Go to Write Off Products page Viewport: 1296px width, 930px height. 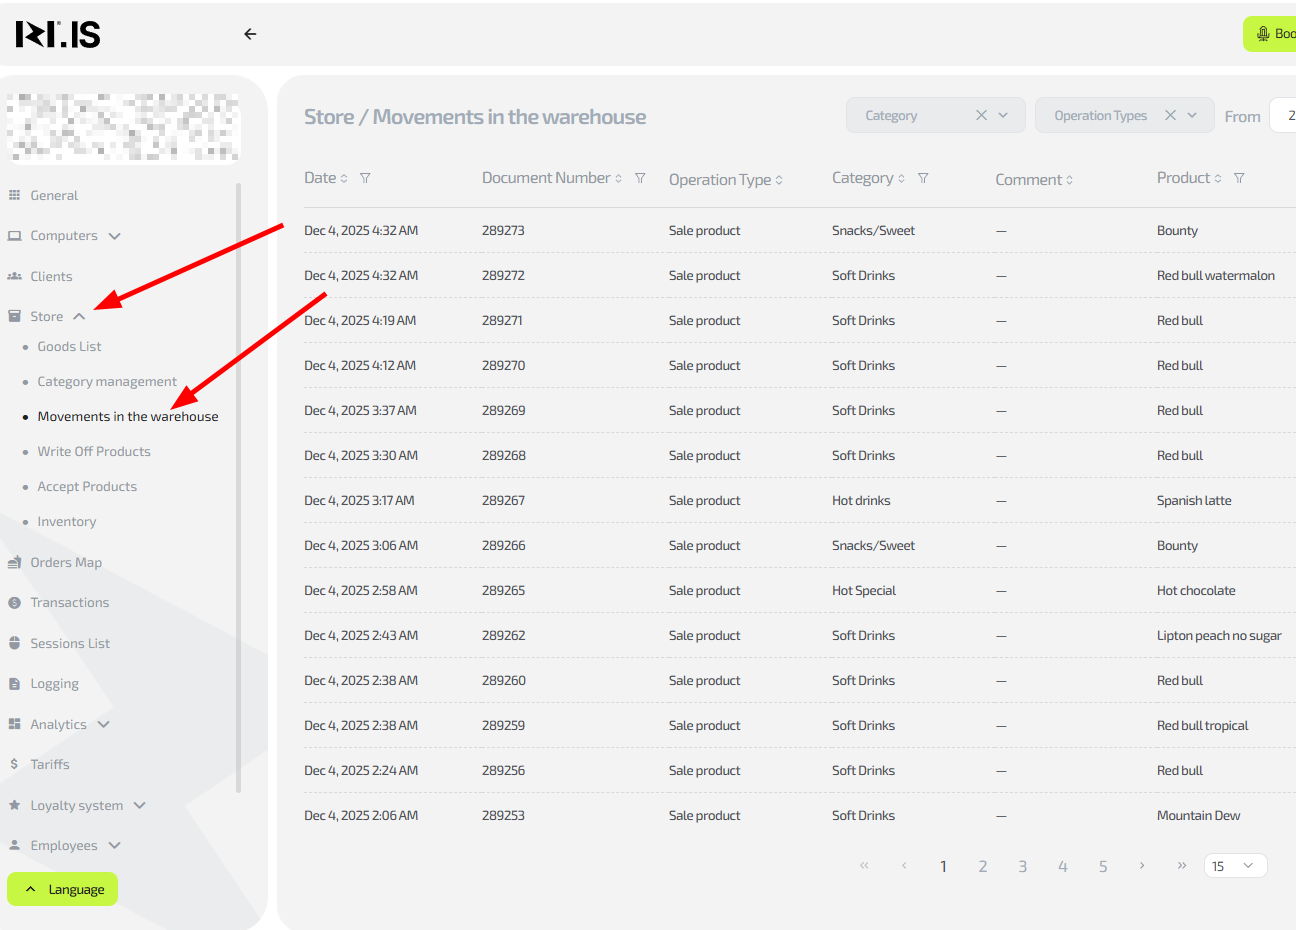[94, 452]
